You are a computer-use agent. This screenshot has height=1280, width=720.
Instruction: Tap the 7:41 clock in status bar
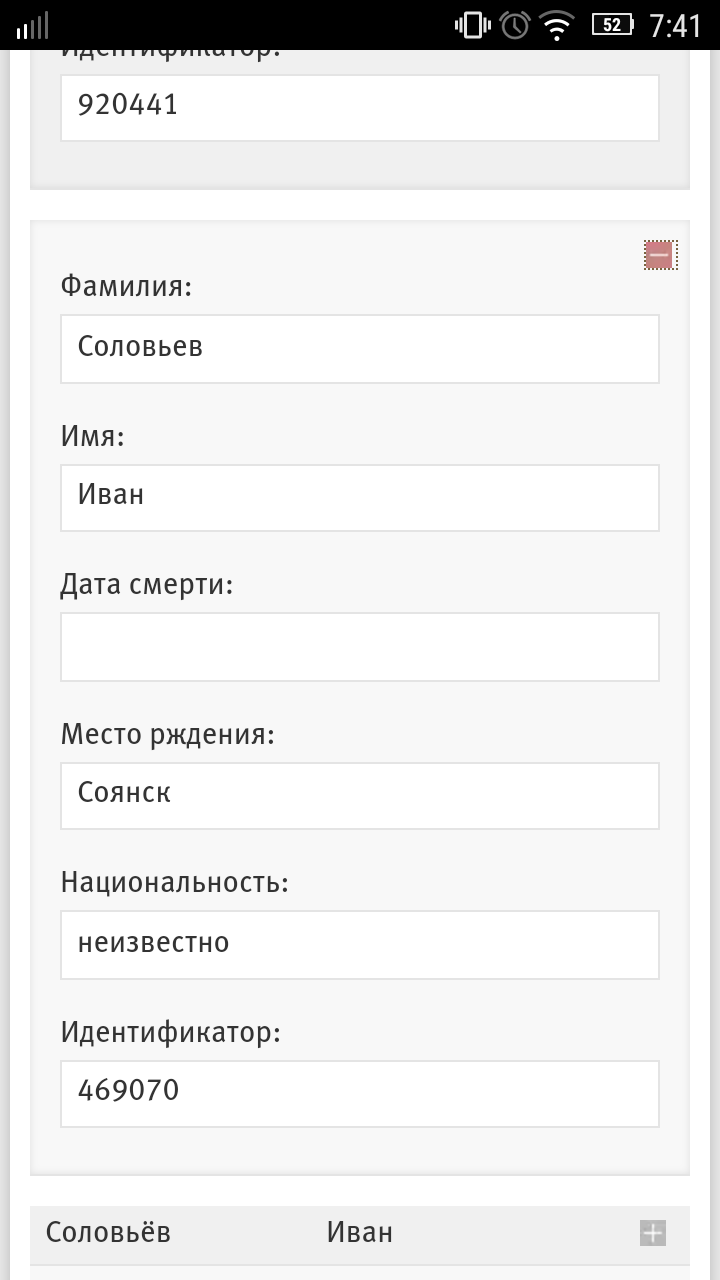click(x=676, y=25)
